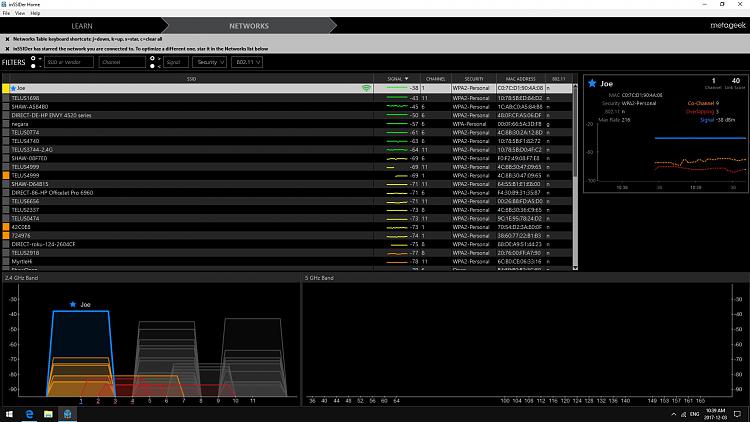Viewport: 750px width, 422px height.
Task: Click the SSID or Vendor filter field
Action: (69, 62)
